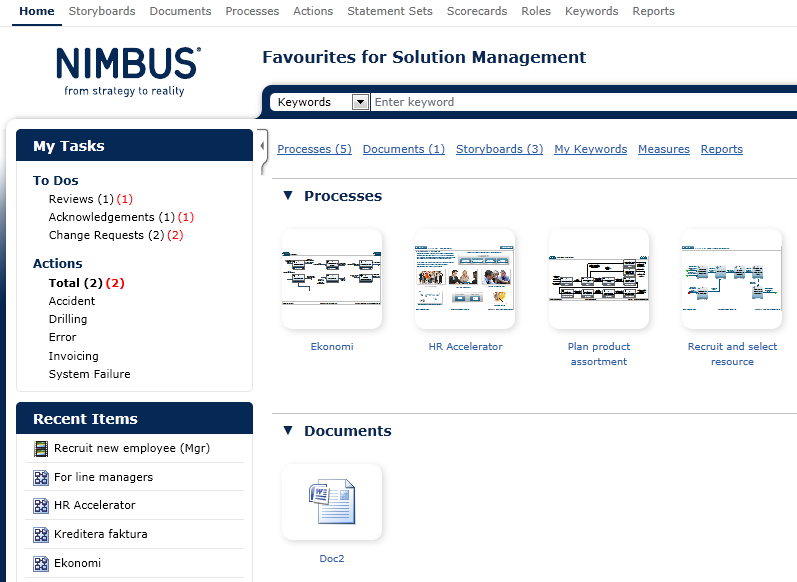This screenshot has width=797, height=582.
Task: Click the Reports link in favourites bar
Action: click(722, 149)
